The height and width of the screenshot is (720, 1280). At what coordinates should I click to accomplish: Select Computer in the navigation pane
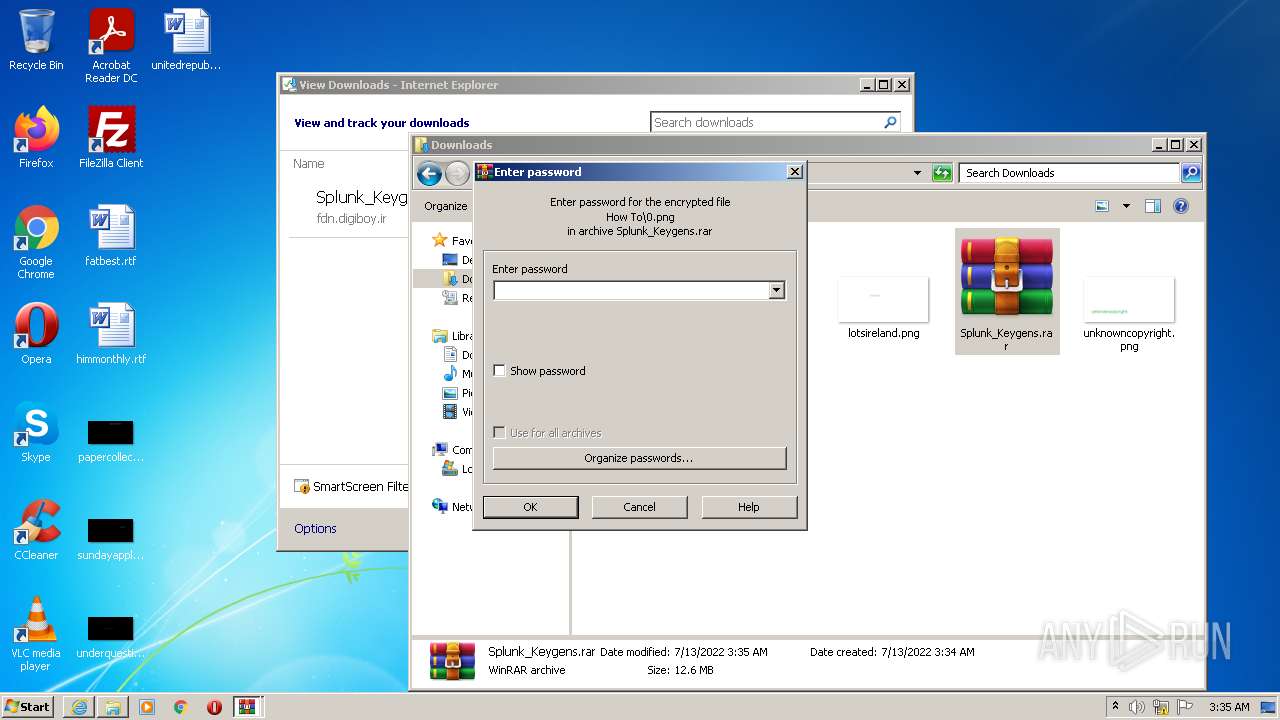tap(451, 450)
